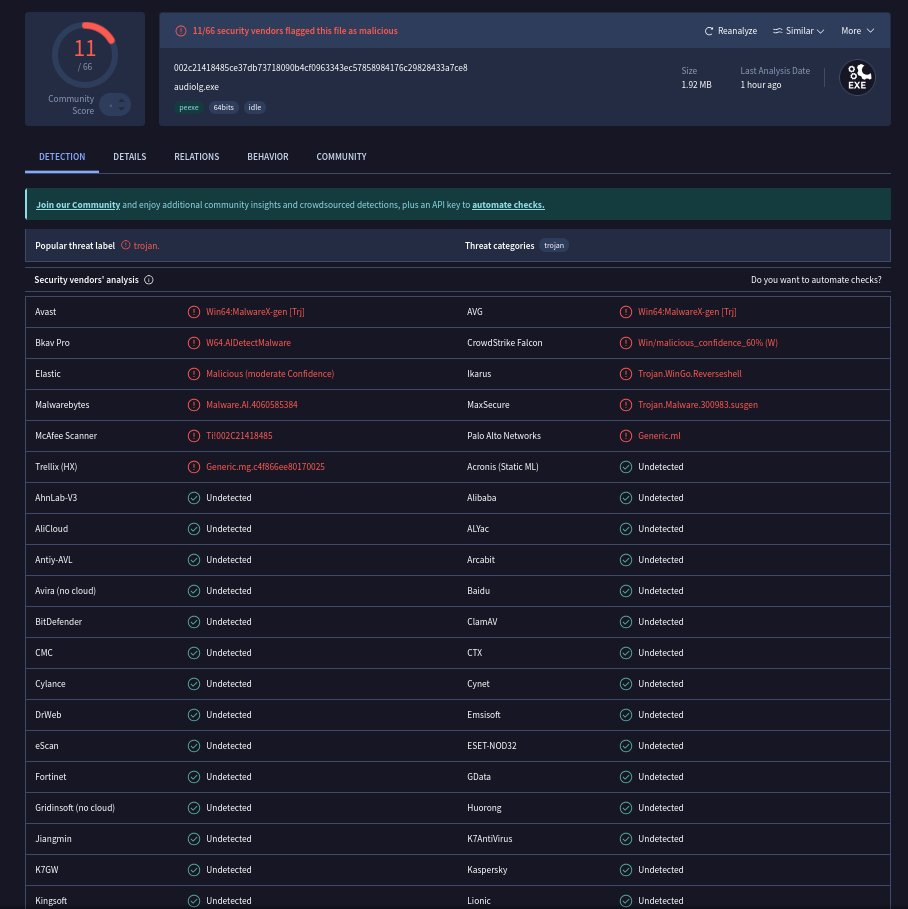Click the '1 hour ago' analysis date
The image size is (908, 909).
(x=760, y=85)
